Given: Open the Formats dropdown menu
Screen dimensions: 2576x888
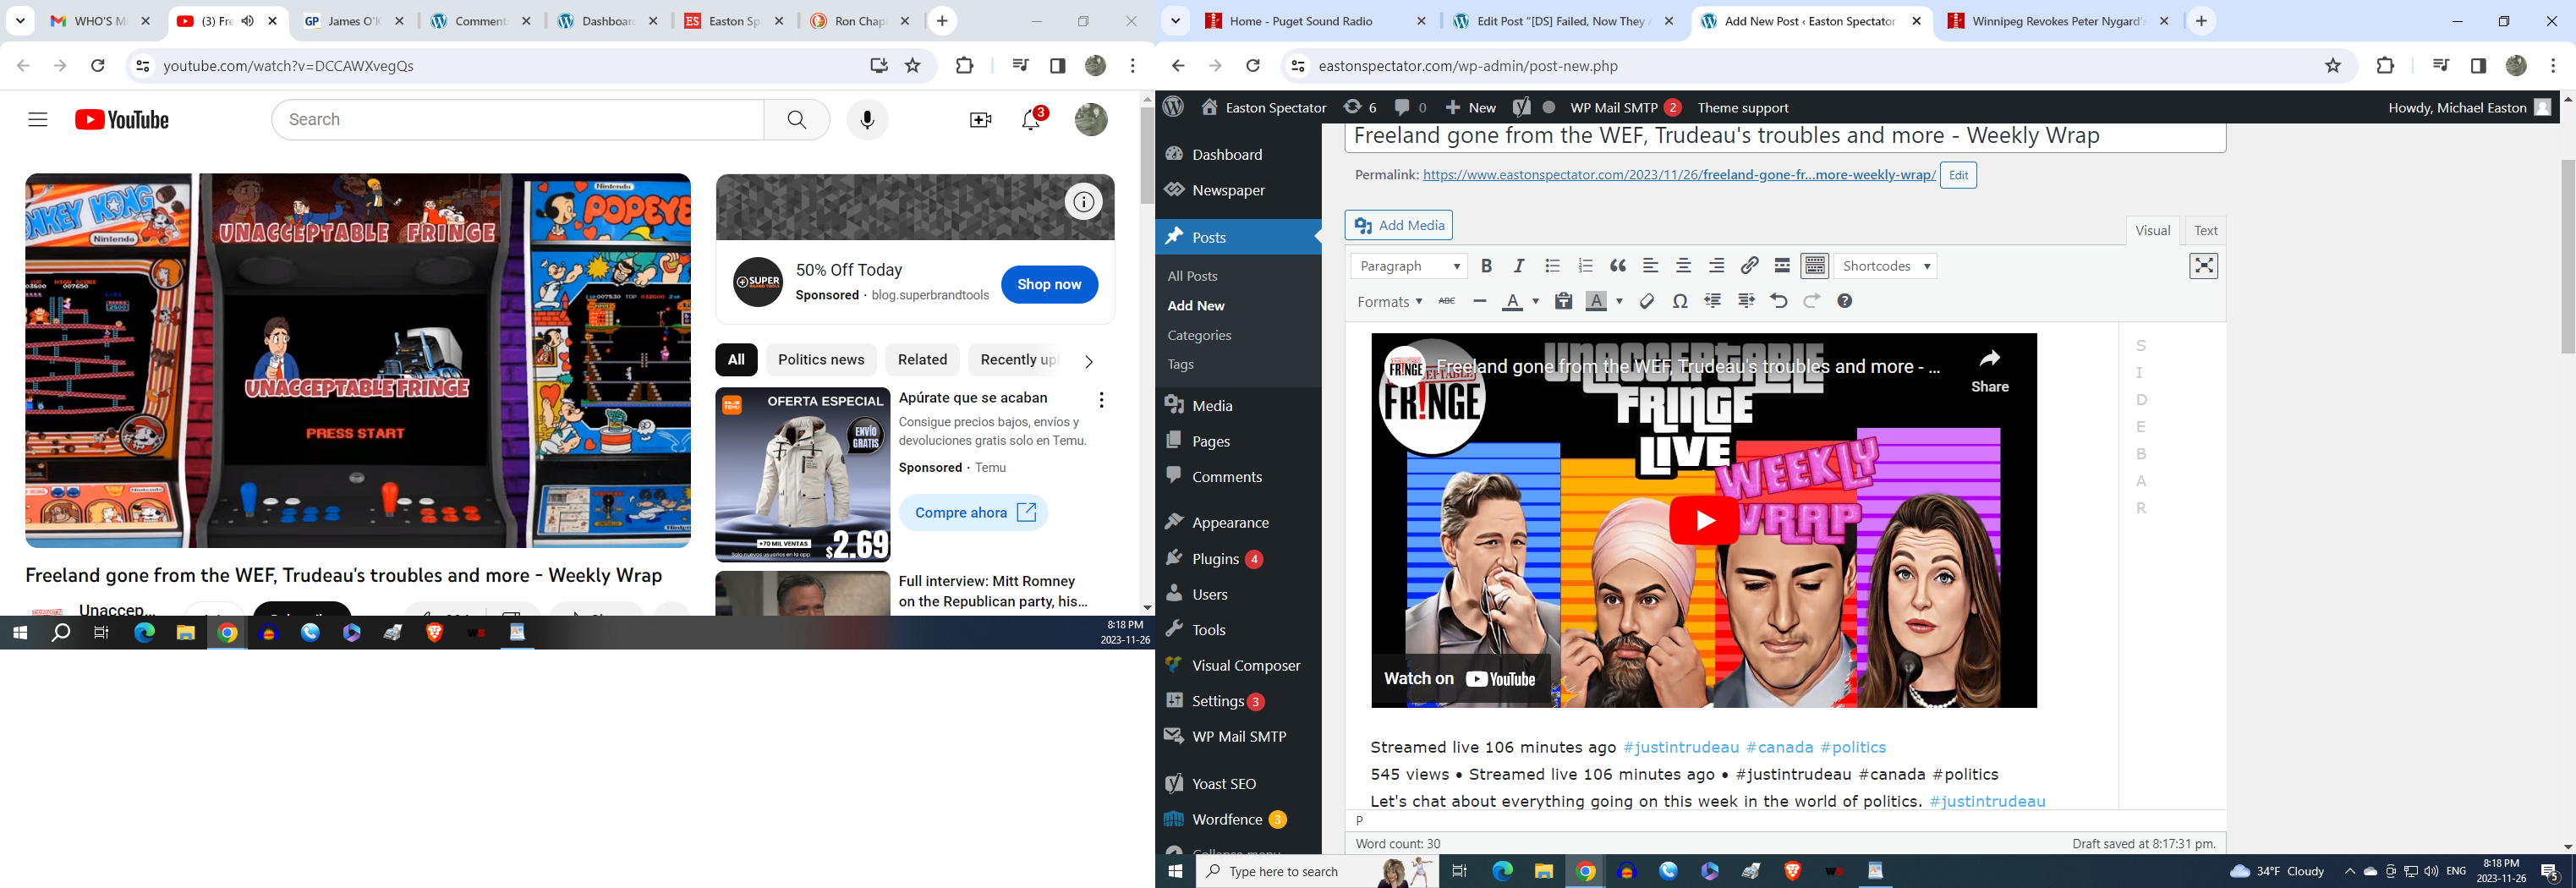Looking at the screenshot, I should point(1389,302).
